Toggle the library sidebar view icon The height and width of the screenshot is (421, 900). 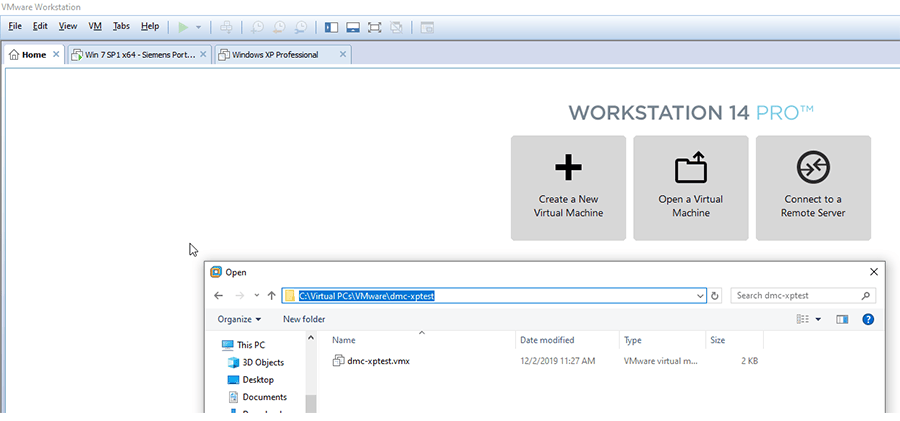[331, 27]
